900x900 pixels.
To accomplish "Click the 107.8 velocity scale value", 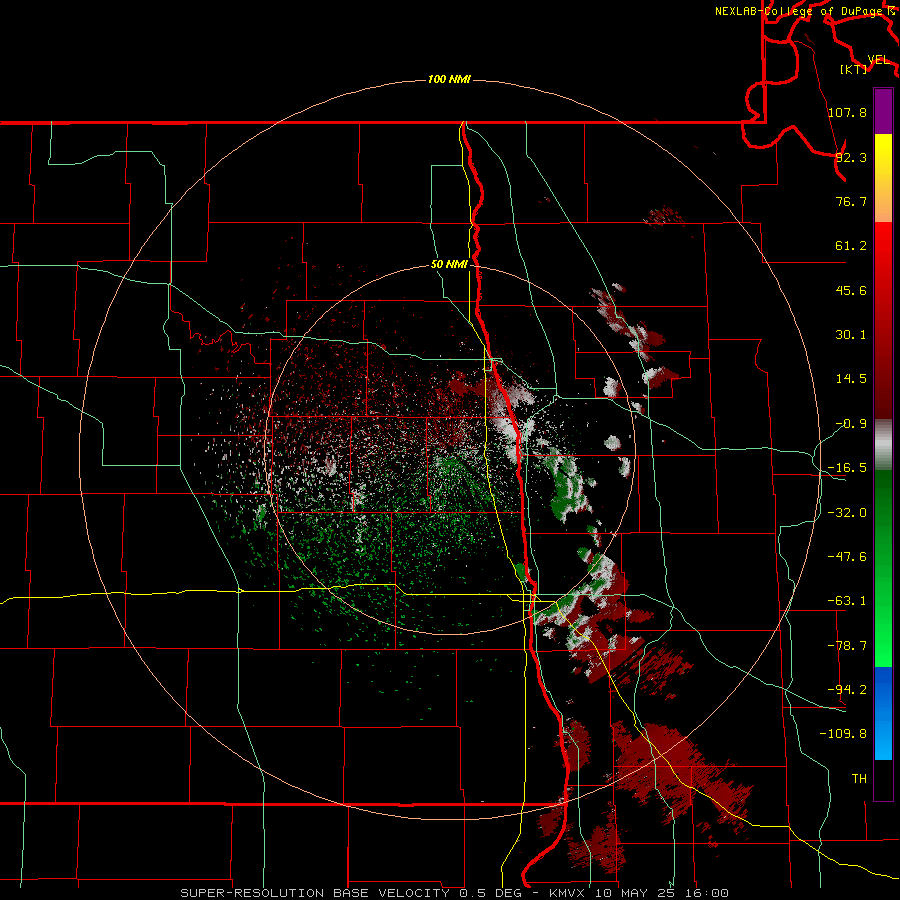I will click(x=847, y=112).
